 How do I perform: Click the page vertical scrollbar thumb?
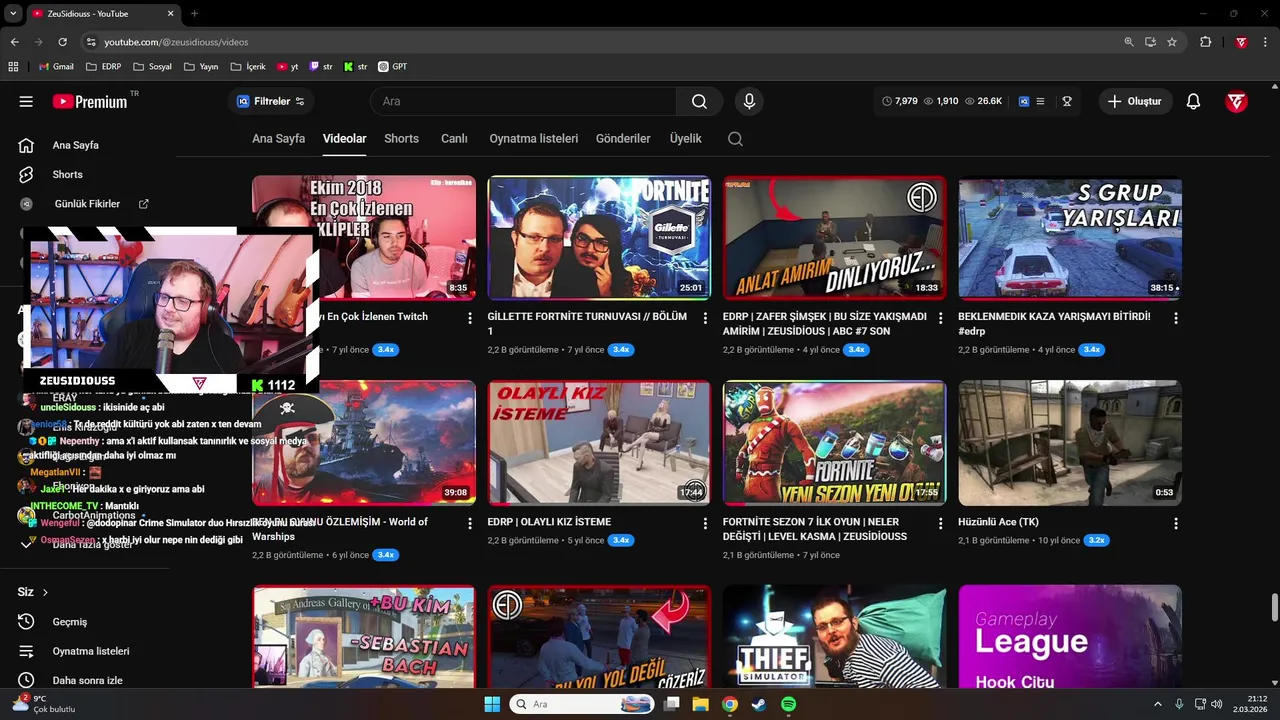click(1274, 607)
